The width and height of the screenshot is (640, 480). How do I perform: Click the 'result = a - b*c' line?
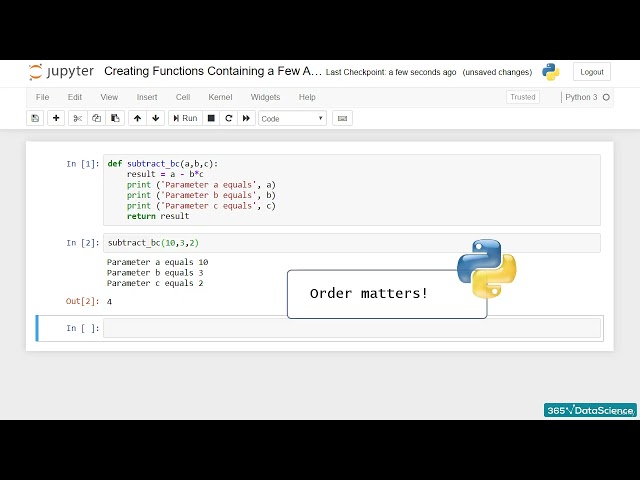(x=165, y=174)
